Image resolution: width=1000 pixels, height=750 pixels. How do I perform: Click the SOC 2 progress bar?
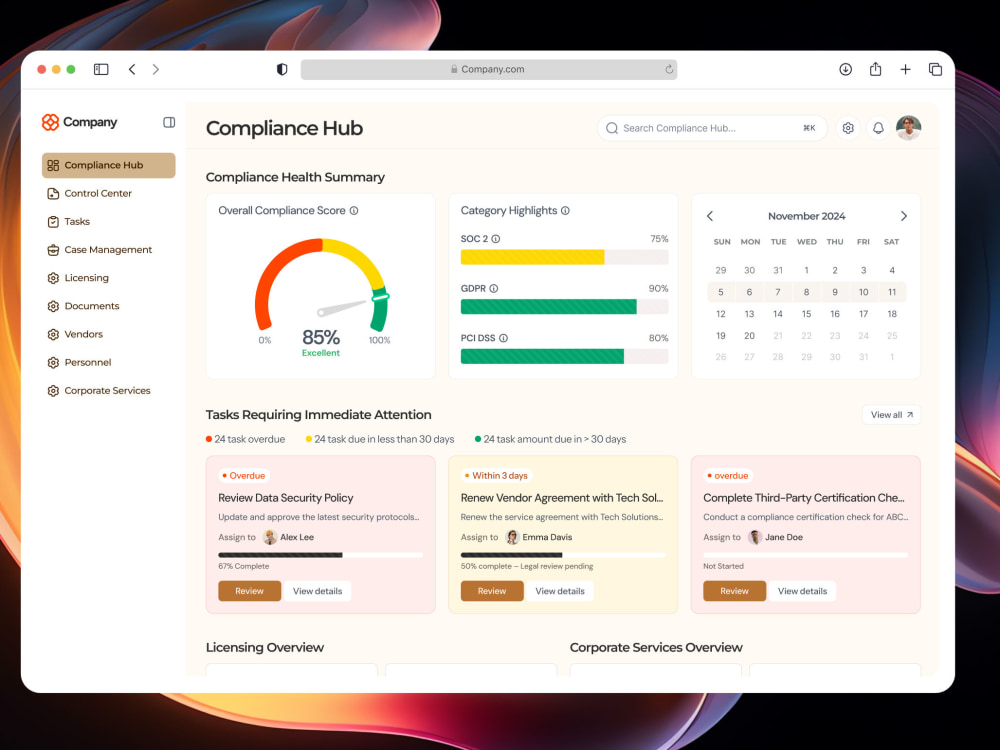[x=564, y=257]
